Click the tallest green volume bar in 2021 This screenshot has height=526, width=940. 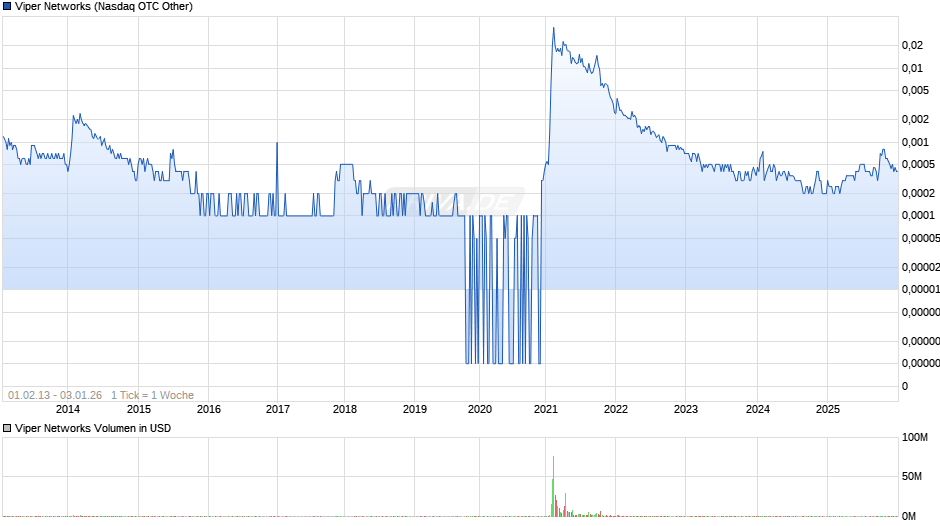553,486
